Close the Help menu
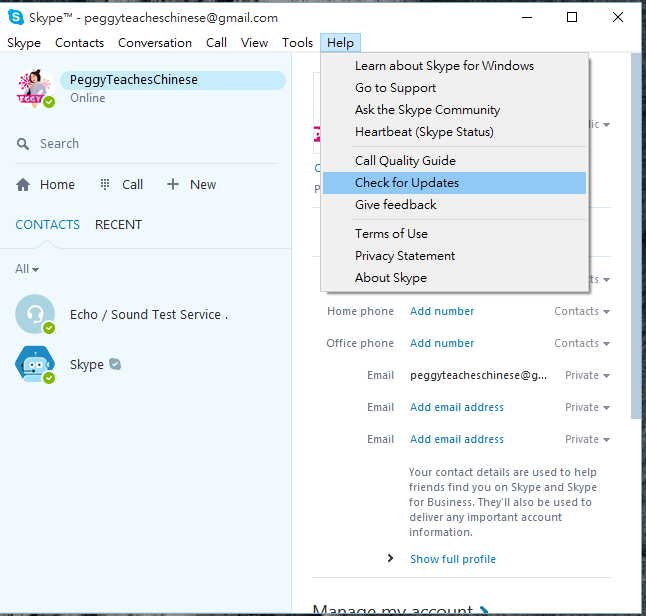Viewport: 646px width, 616px height. 340,43
